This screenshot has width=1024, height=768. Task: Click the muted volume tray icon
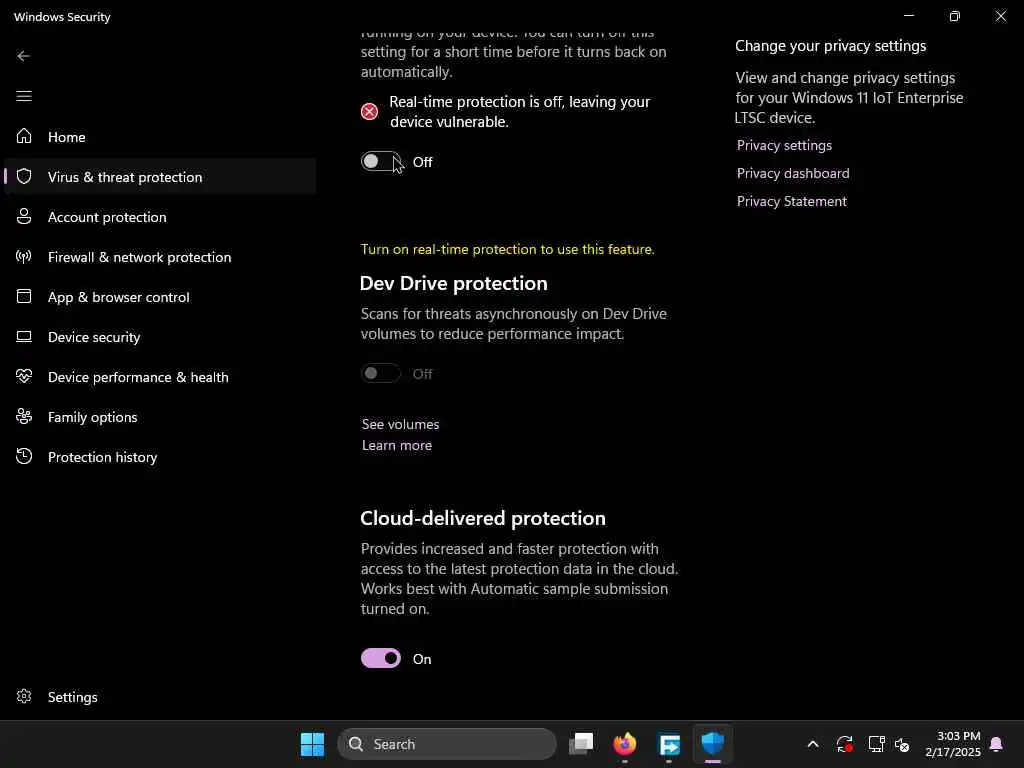pos(902,744)
